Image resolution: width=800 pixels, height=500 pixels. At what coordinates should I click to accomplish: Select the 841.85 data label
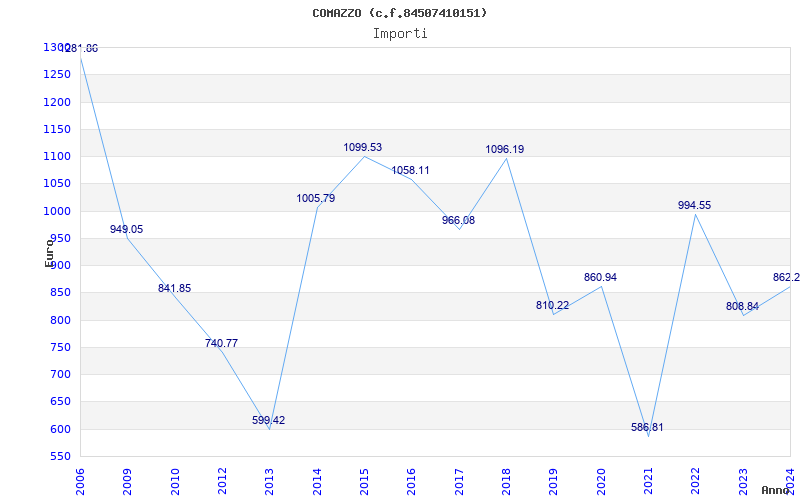[x=174, y=288]
